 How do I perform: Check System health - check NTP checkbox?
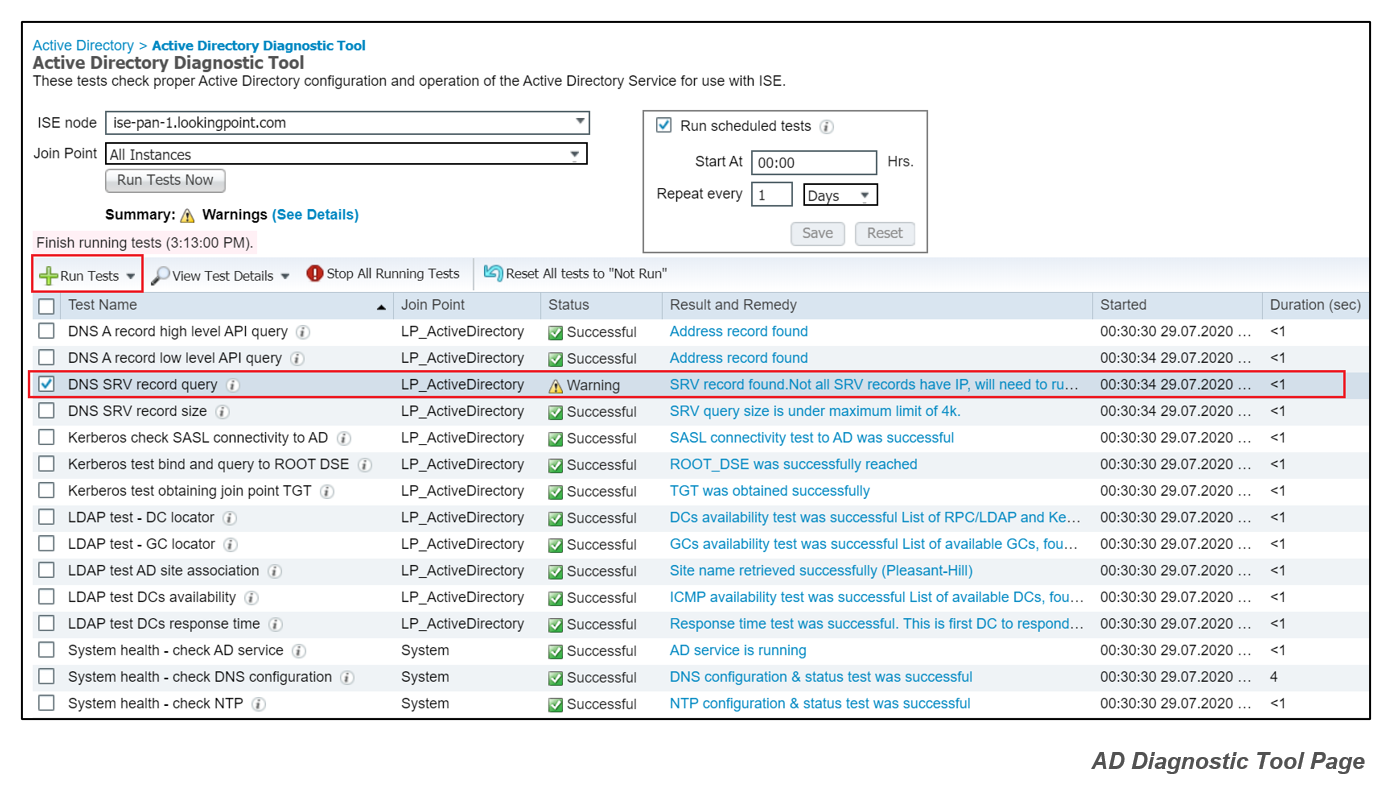46,703
